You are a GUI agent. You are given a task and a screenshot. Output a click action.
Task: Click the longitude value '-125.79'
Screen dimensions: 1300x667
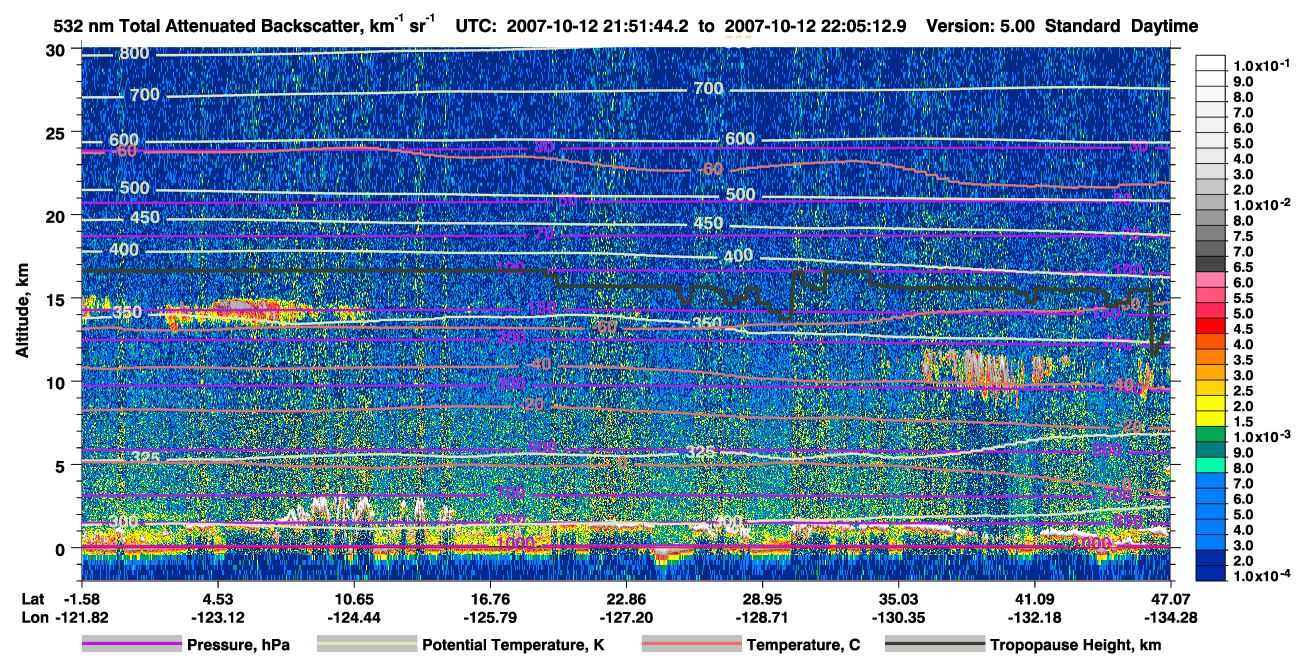489,616
